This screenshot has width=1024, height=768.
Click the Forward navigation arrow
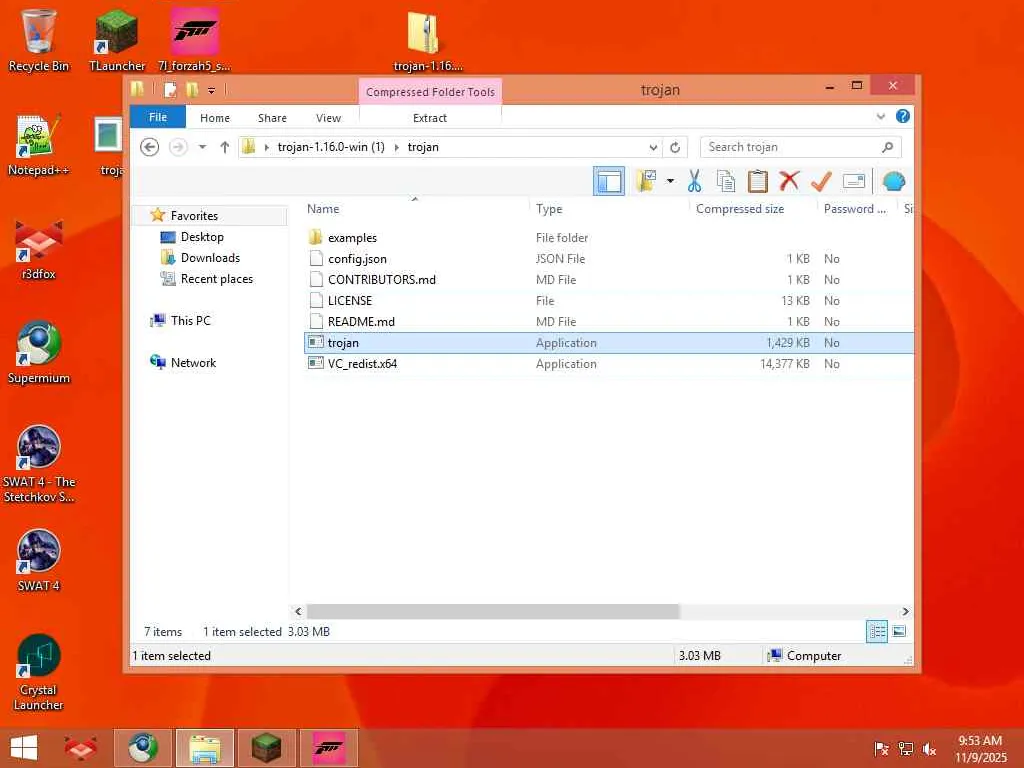pyautogui.click(x=178, y=148)
